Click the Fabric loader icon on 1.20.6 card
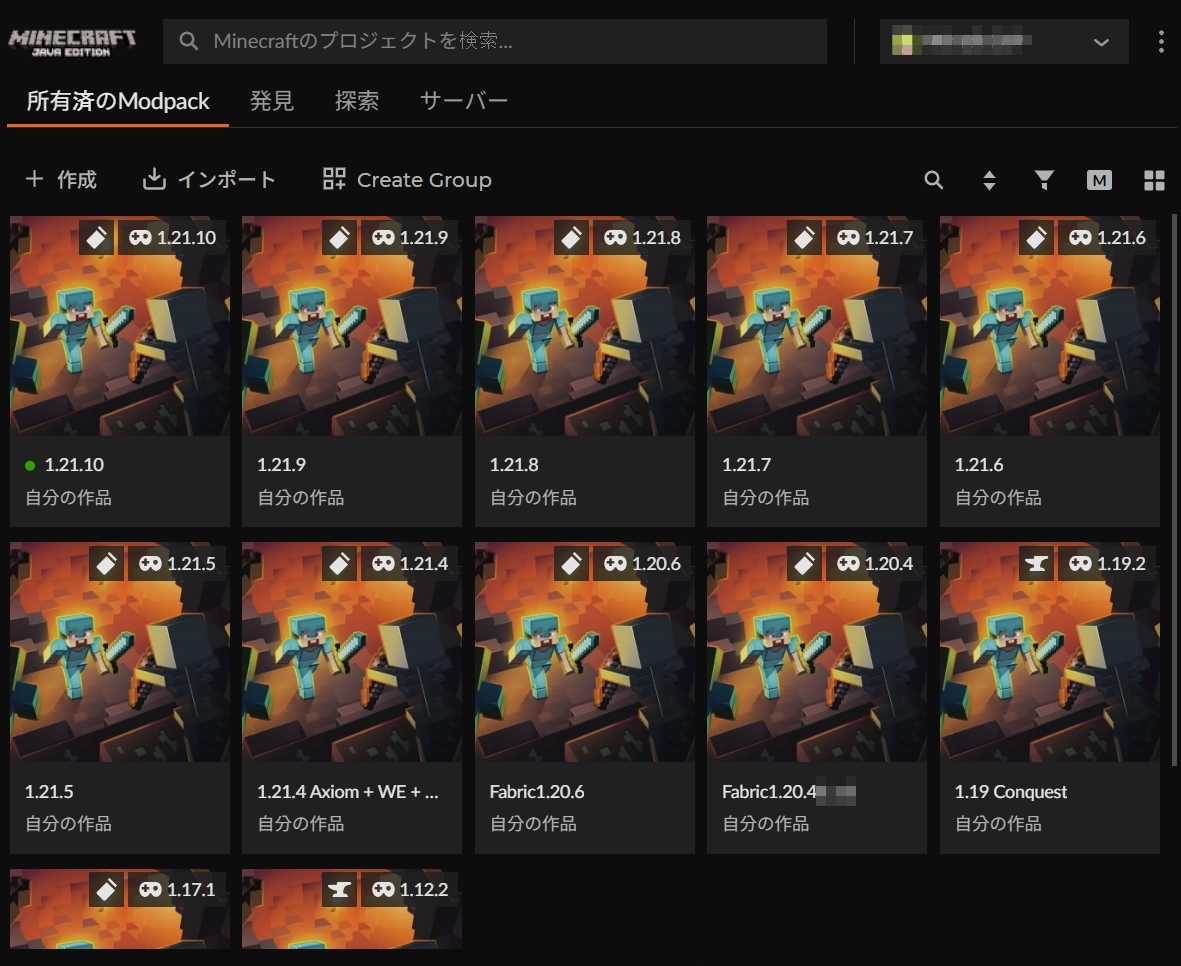This screenshot has height=966, width=1181. coord(572,564)
